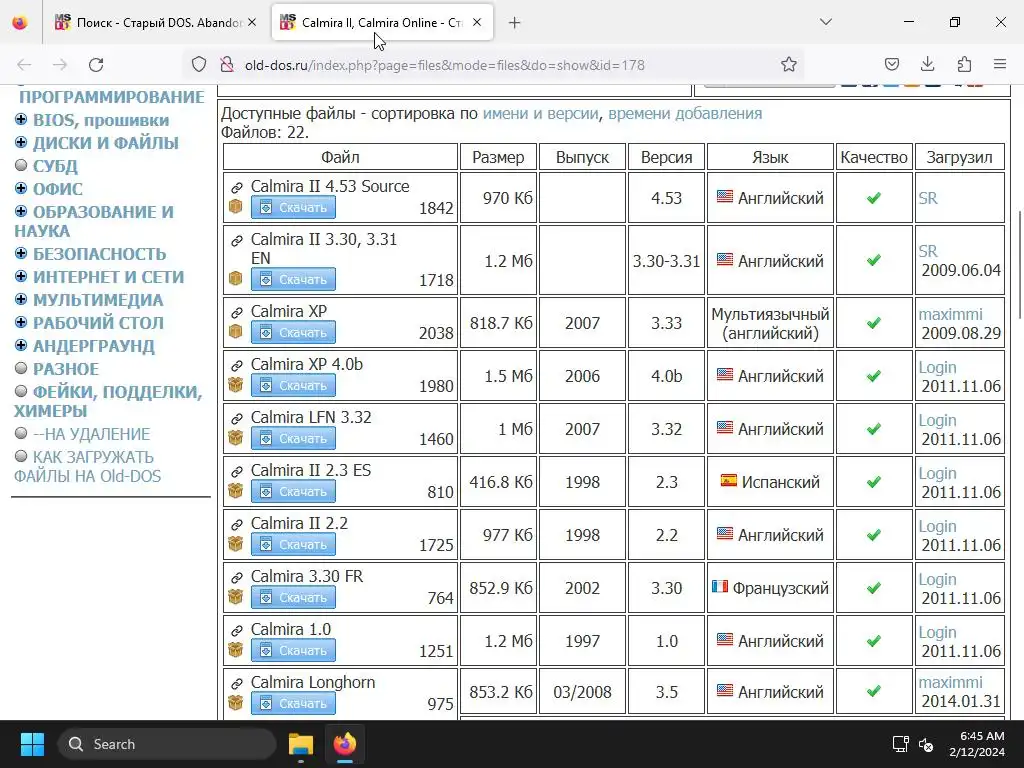1024x768 pixels.
Task: Open КАК ЗАГРУЖАТЬ ФАЙЛЫ НА Old-DOS link
Action: tap(88, 466)
